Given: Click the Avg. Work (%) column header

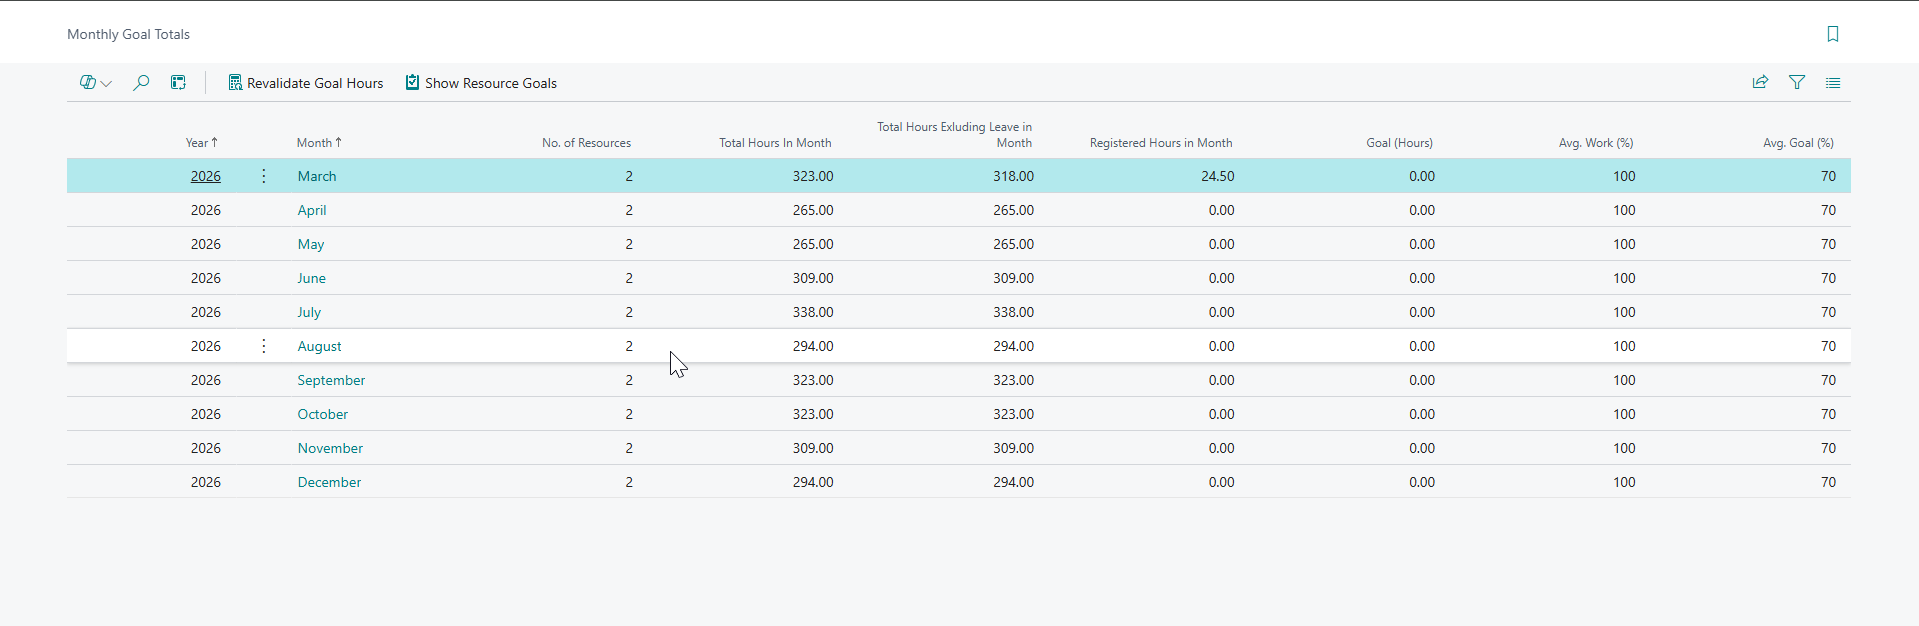Looking at the screenshot, I should [x=1596, y=143].
